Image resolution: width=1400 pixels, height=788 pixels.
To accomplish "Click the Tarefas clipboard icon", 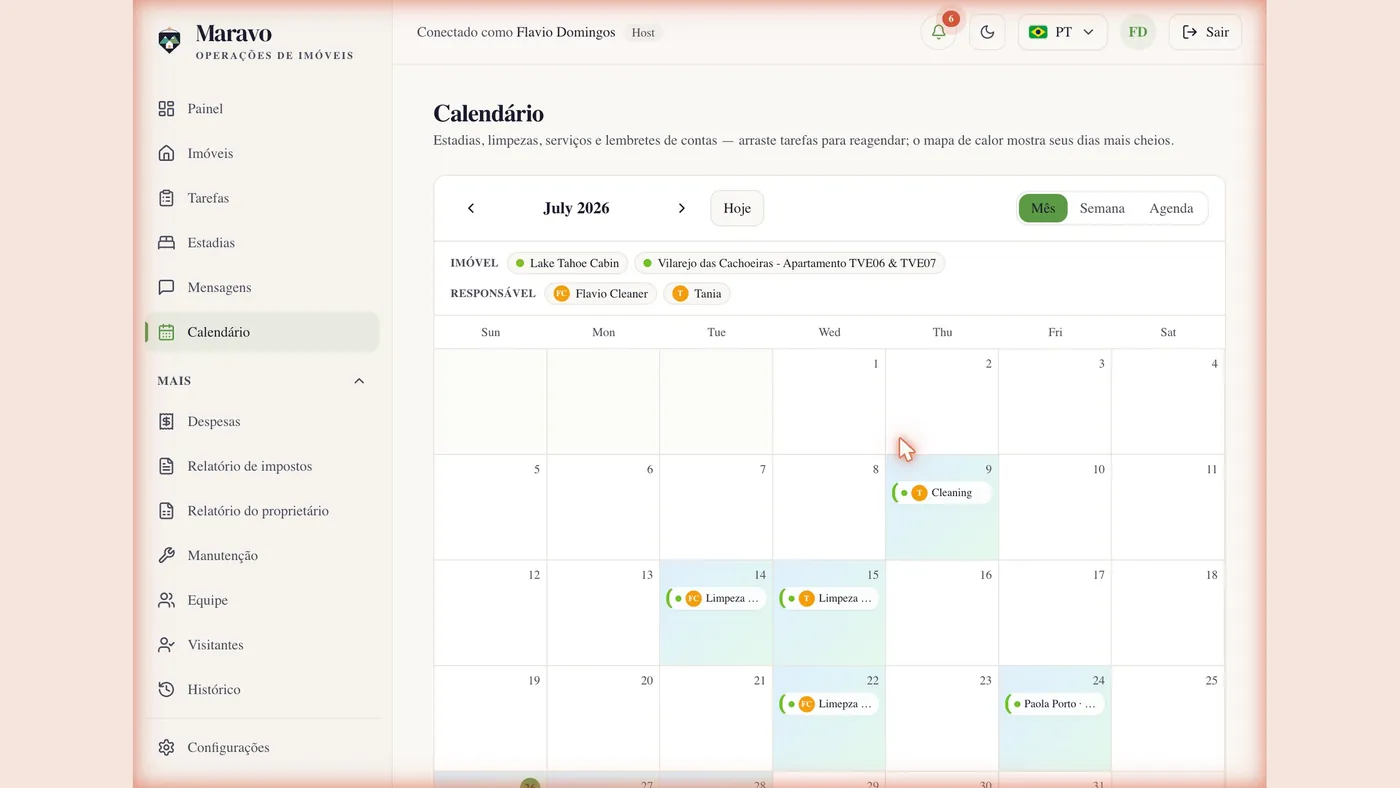I will point(167,198).
